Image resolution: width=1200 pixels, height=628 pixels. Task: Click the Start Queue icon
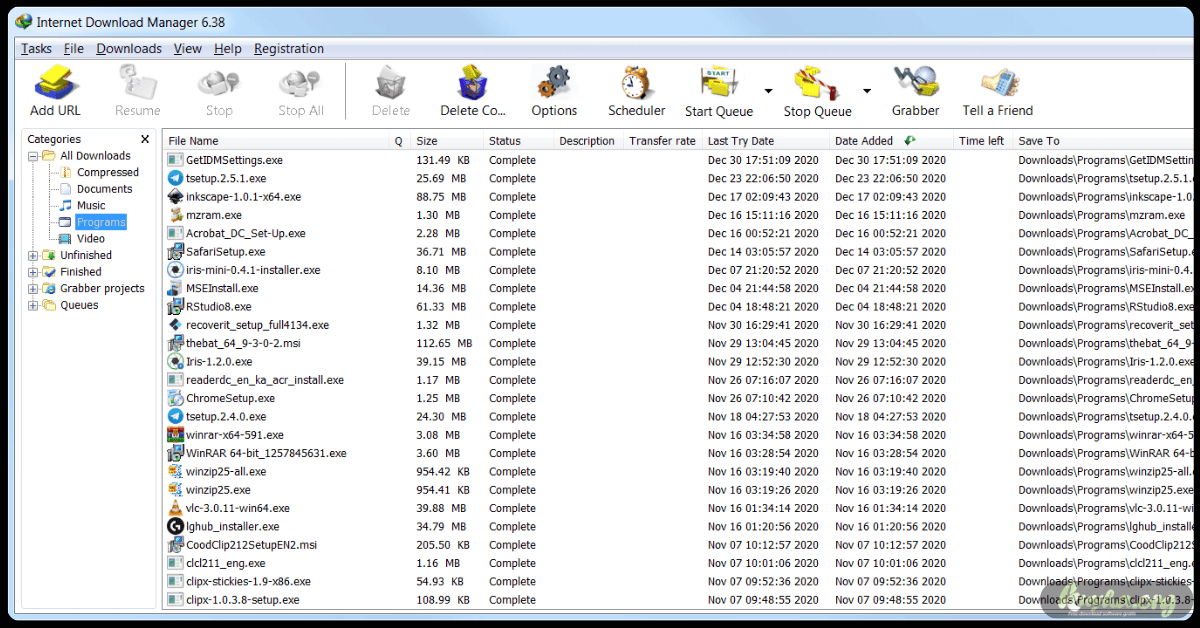(x=718, y=83)
